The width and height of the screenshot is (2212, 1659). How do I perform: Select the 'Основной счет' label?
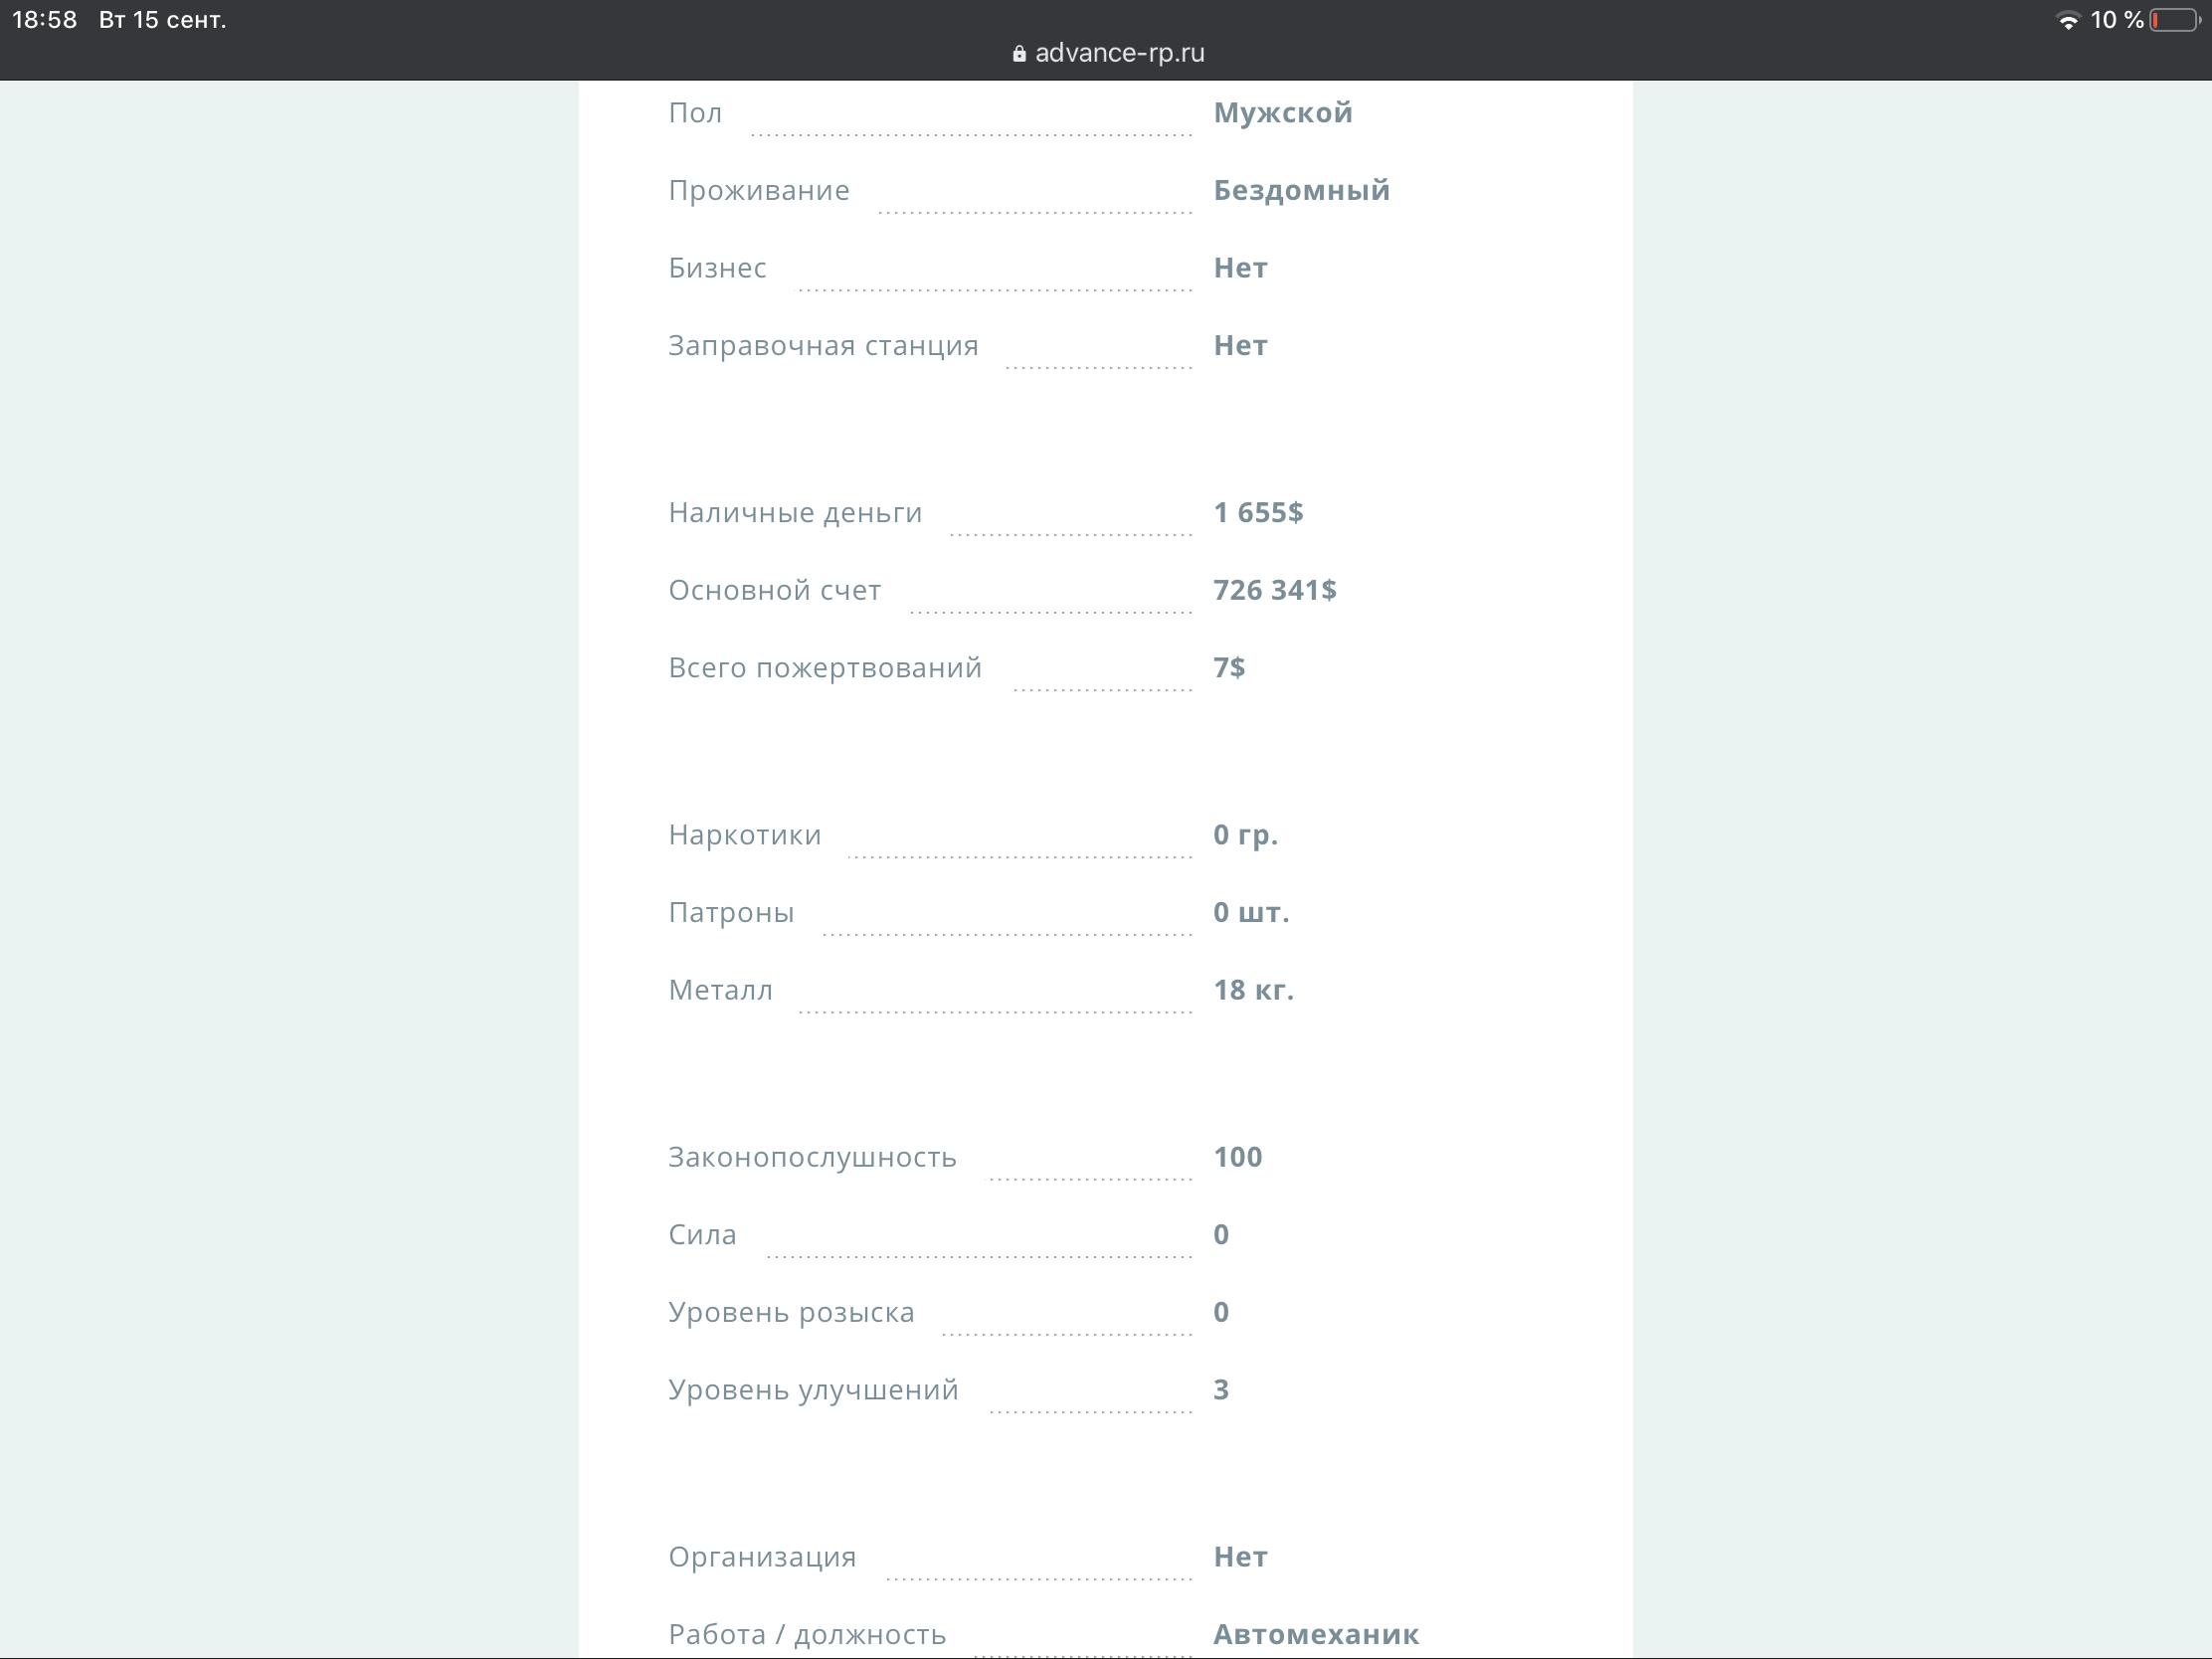775,591
